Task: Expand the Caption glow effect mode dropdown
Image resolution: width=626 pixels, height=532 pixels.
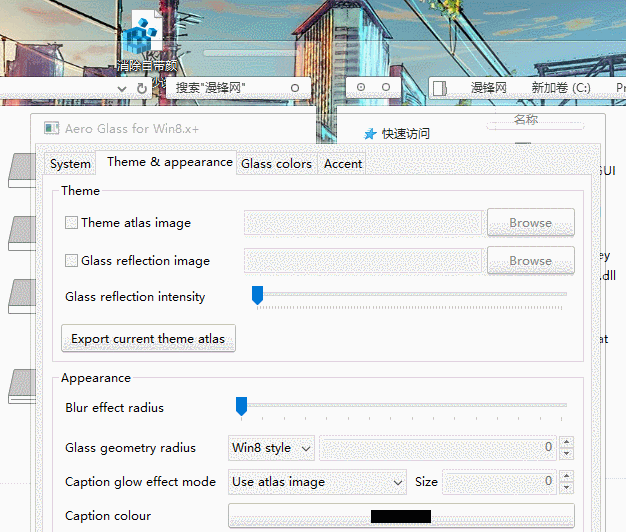Action: point(317,482)
